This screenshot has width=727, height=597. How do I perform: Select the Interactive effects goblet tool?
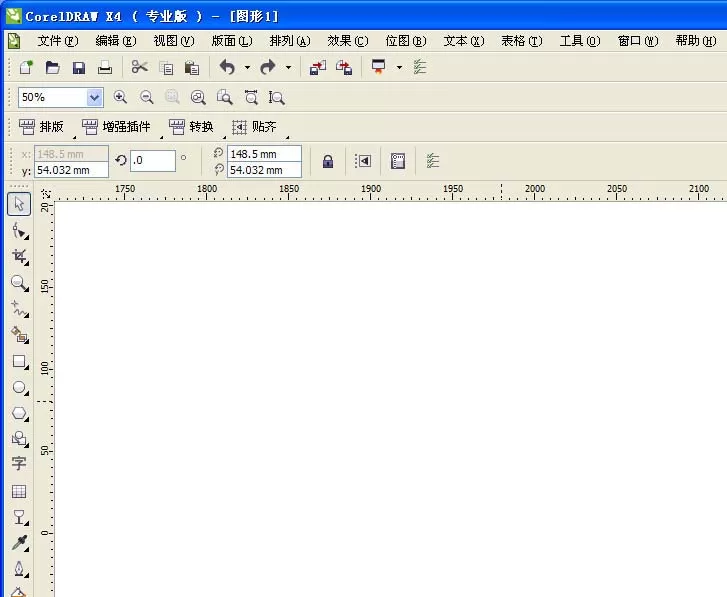click(19, 517)
